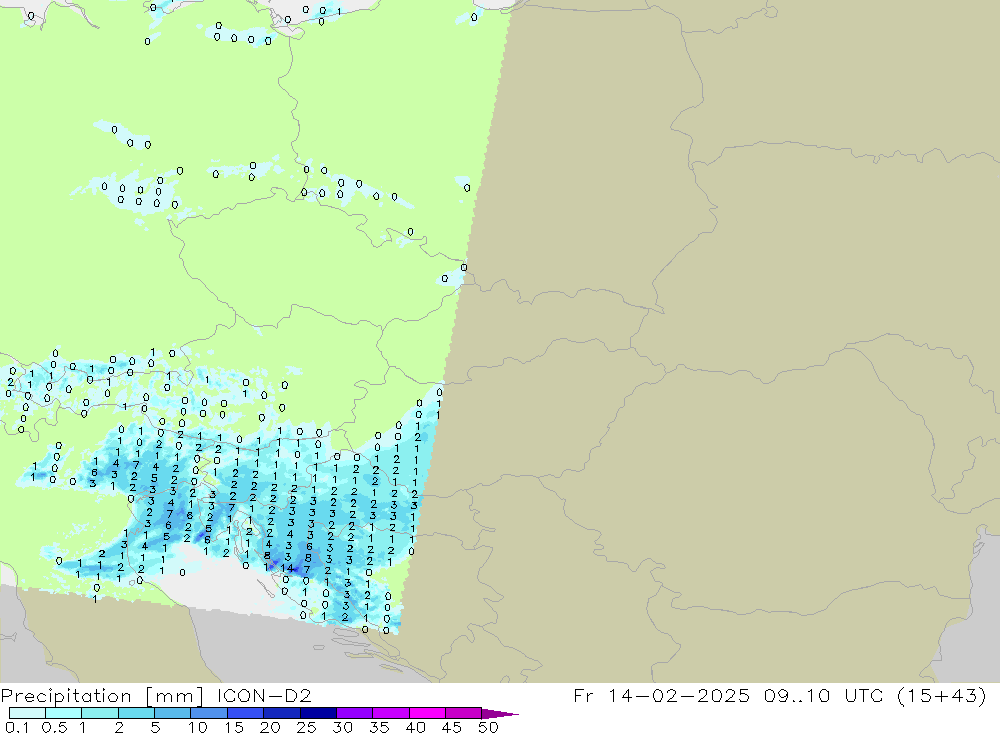Click the legend label "25"
Image resolution: width=1000 pixels, height=733 pixels.
pos(306,727)
